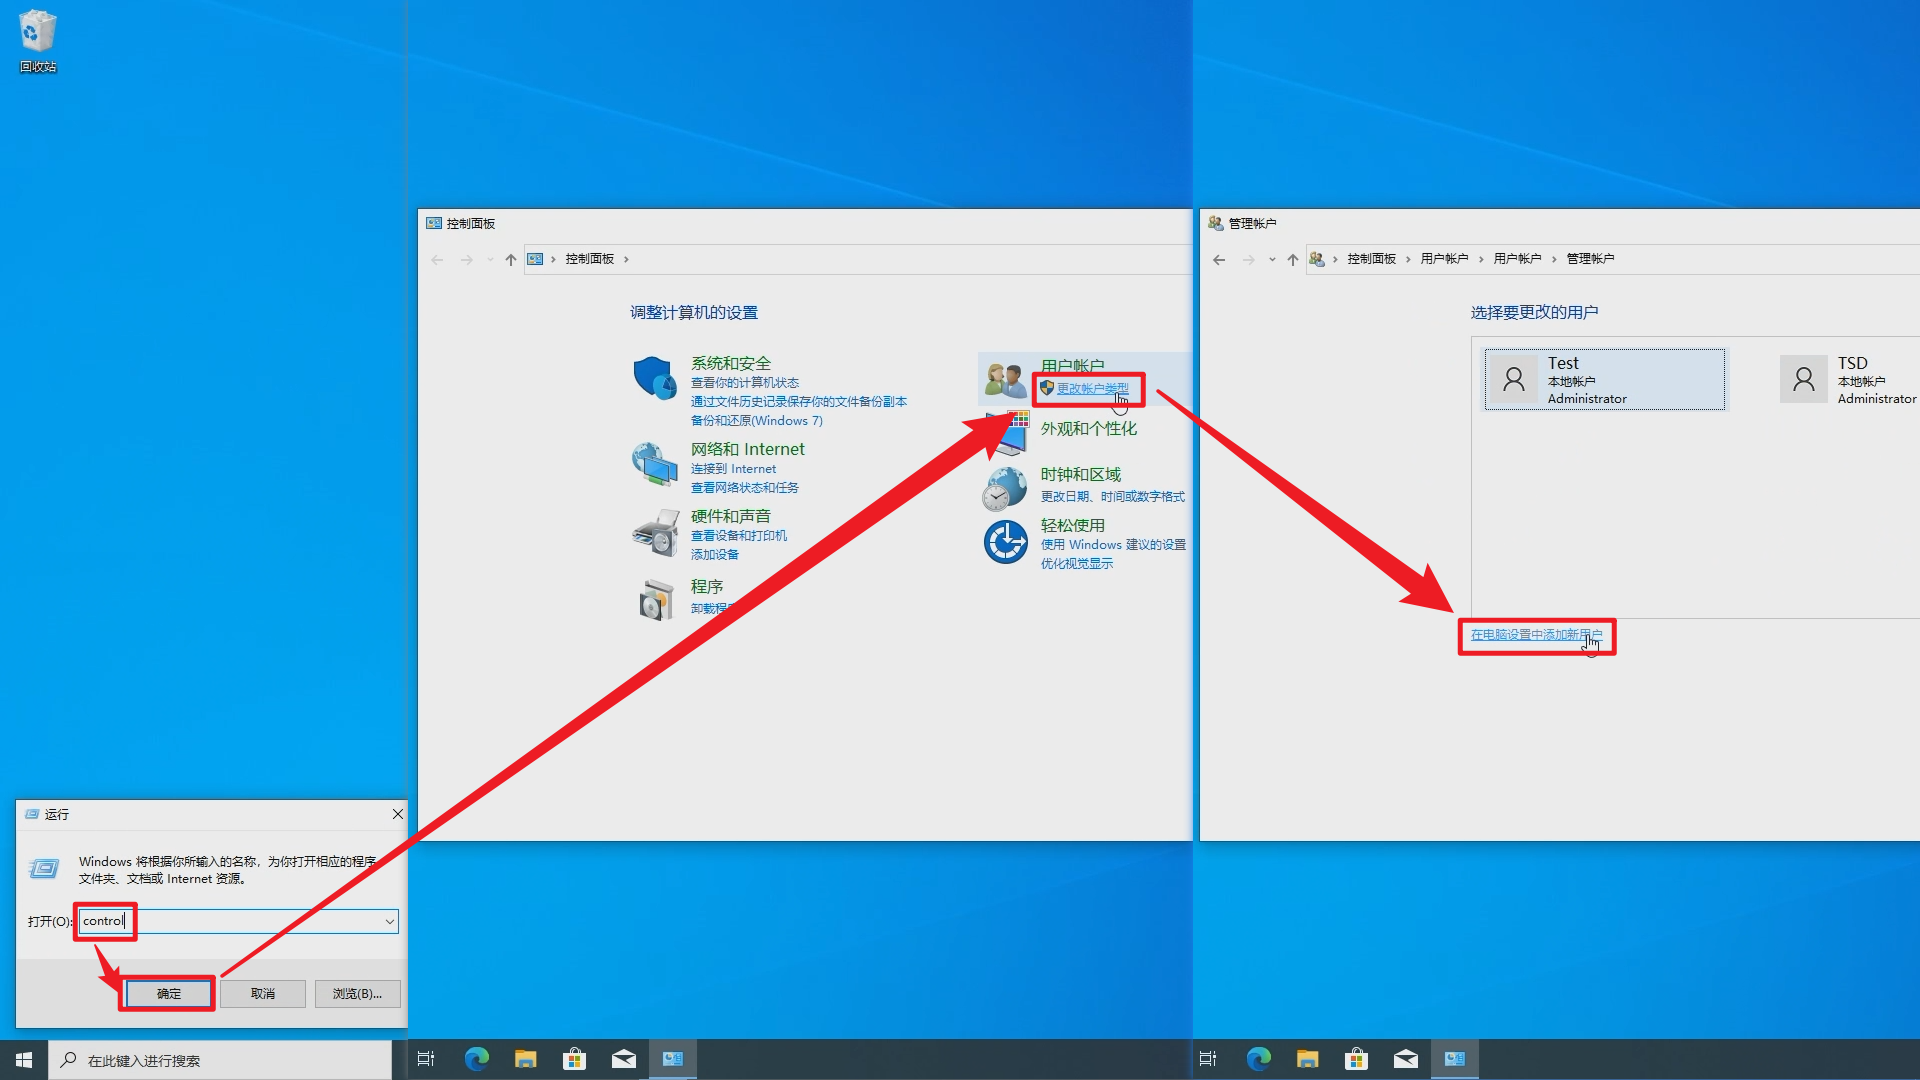Expand the Run dialog command history dropdown
The width and height of the screenshot is (1920, 1080).
[x=389, y=921]
